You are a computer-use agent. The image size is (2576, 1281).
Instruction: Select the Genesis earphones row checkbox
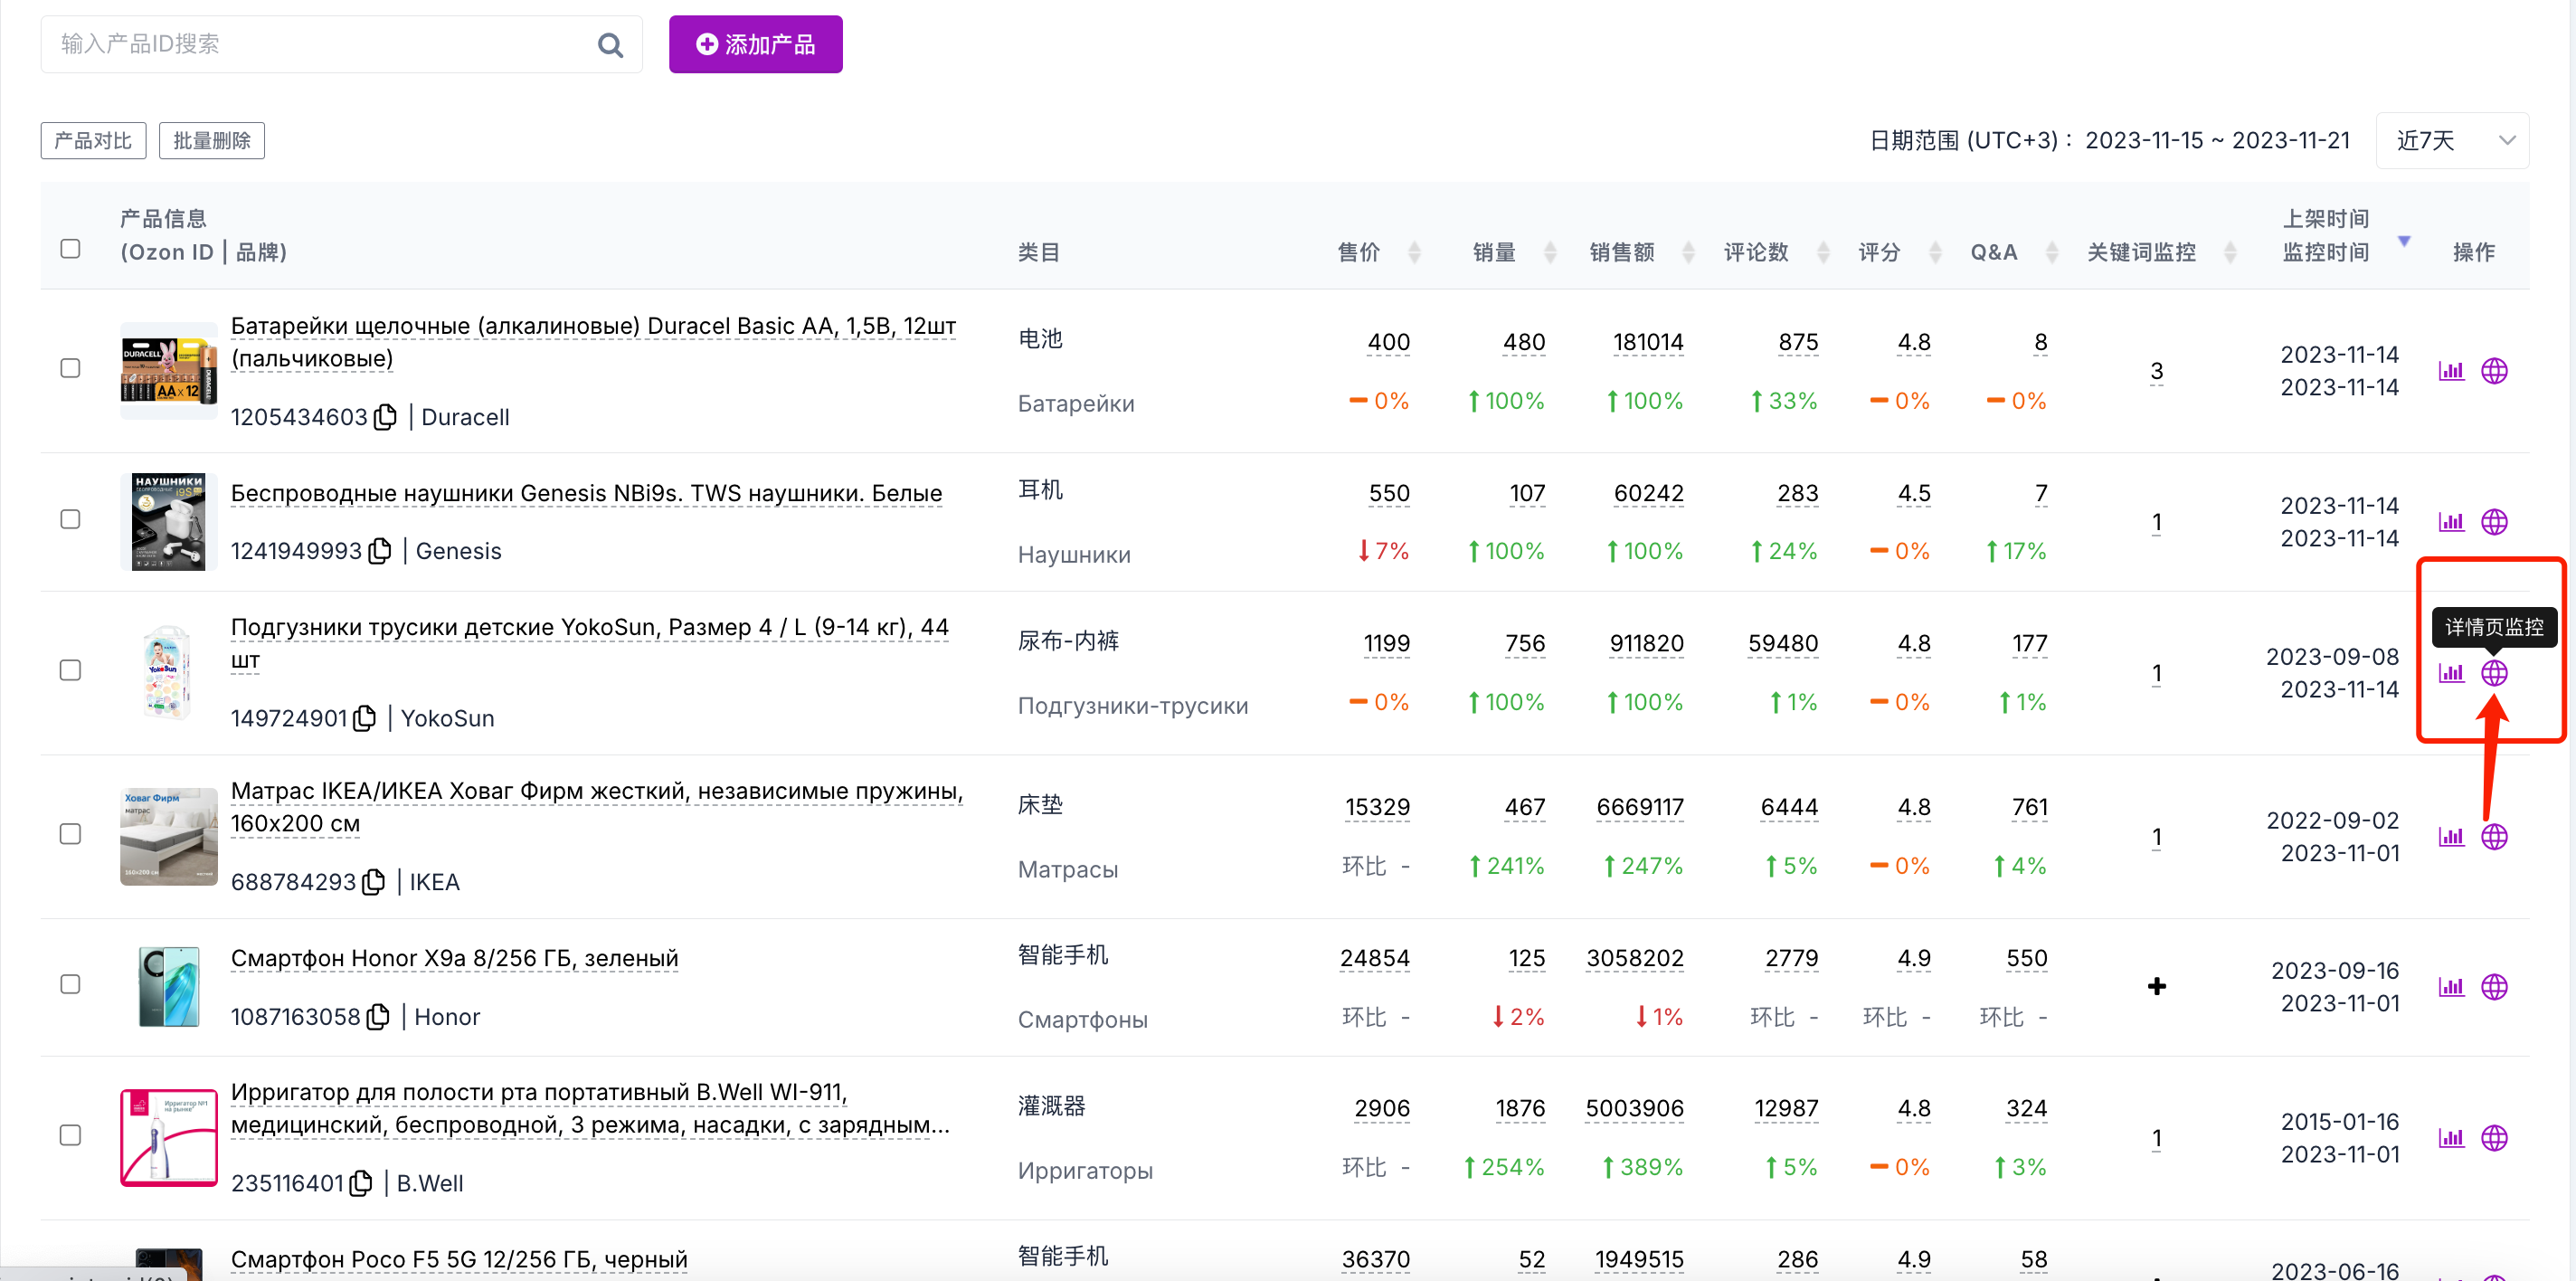tap(70, 519)
